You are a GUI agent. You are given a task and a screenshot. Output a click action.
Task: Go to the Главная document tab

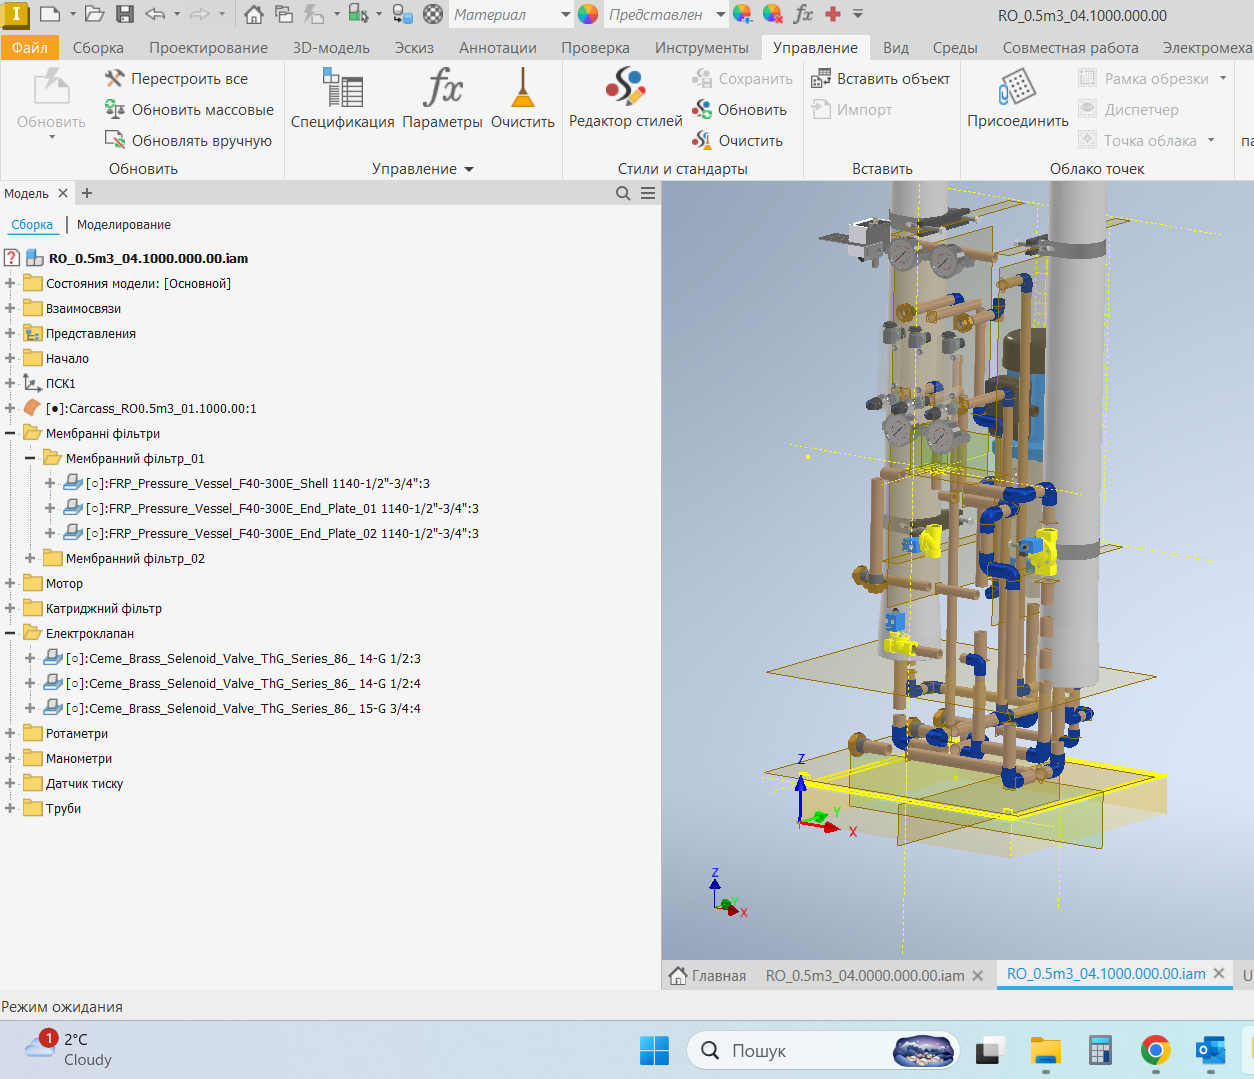(708, 975)
